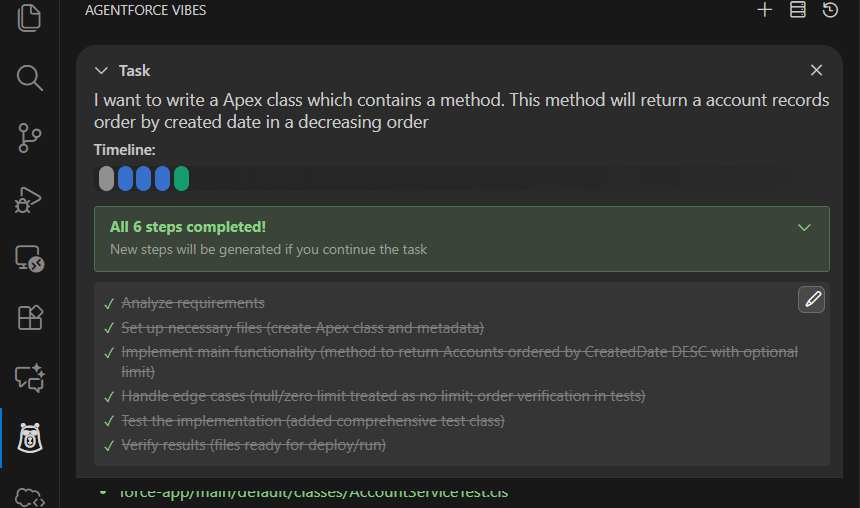Open the Extensions view

pos(29,318)
